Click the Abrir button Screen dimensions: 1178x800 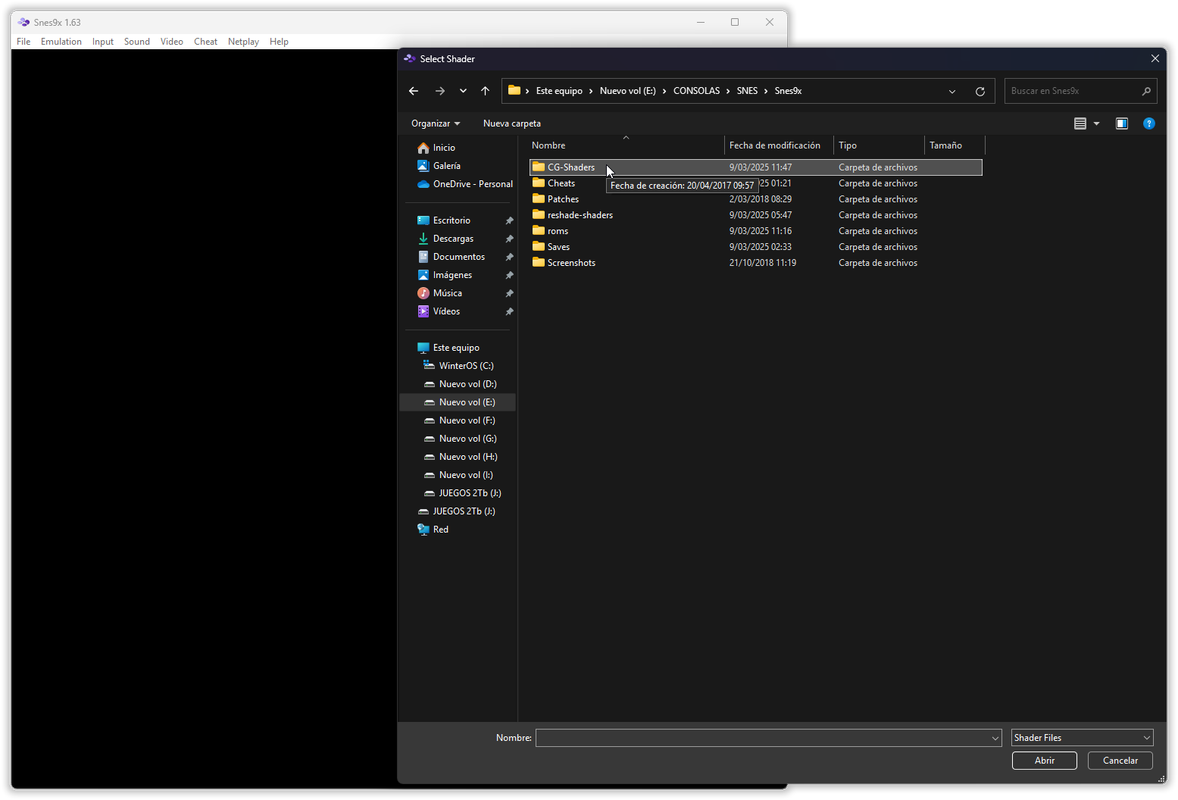[1044, 761]
